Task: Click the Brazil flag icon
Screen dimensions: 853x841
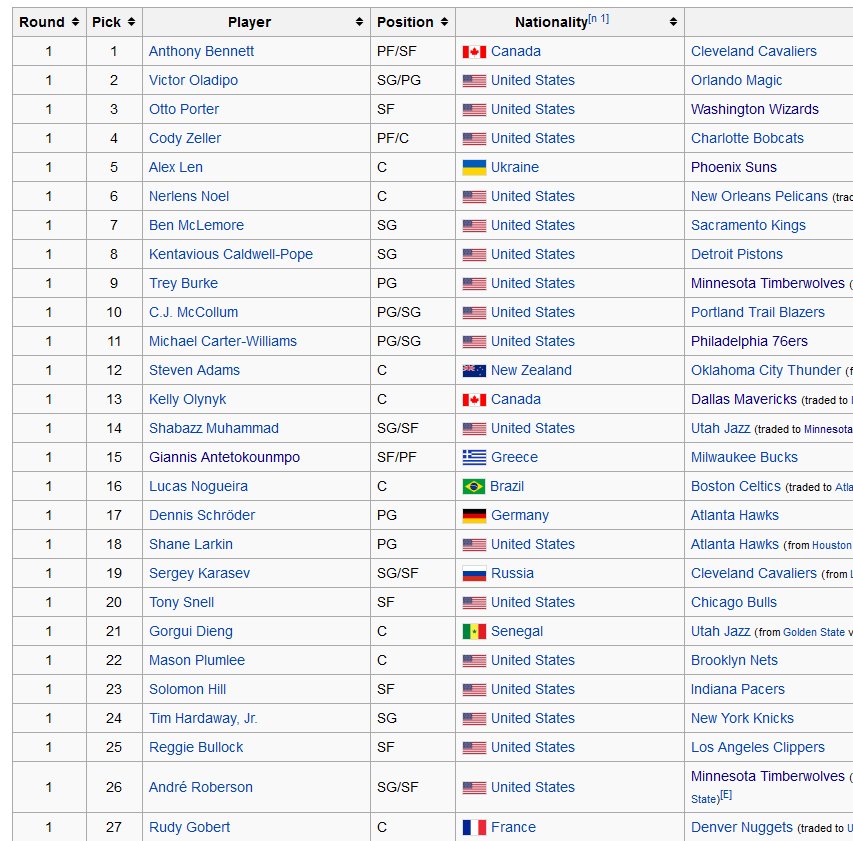Action: tap(473, 486)
